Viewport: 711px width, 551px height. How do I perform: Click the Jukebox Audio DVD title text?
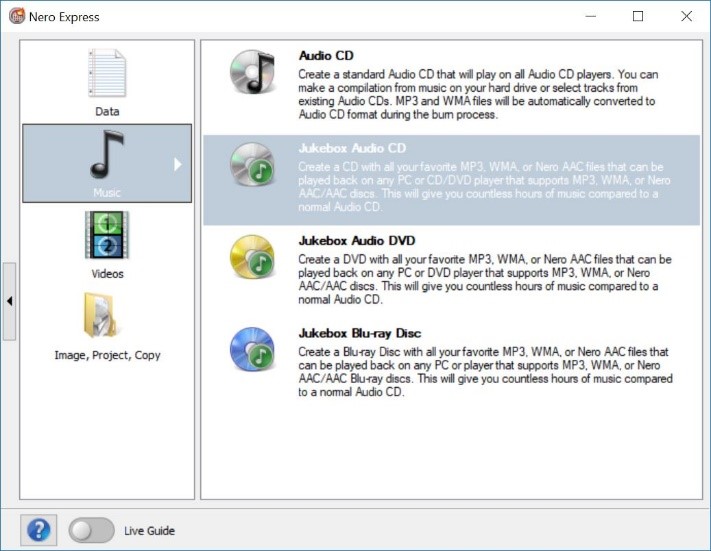(x=356, y=241)
